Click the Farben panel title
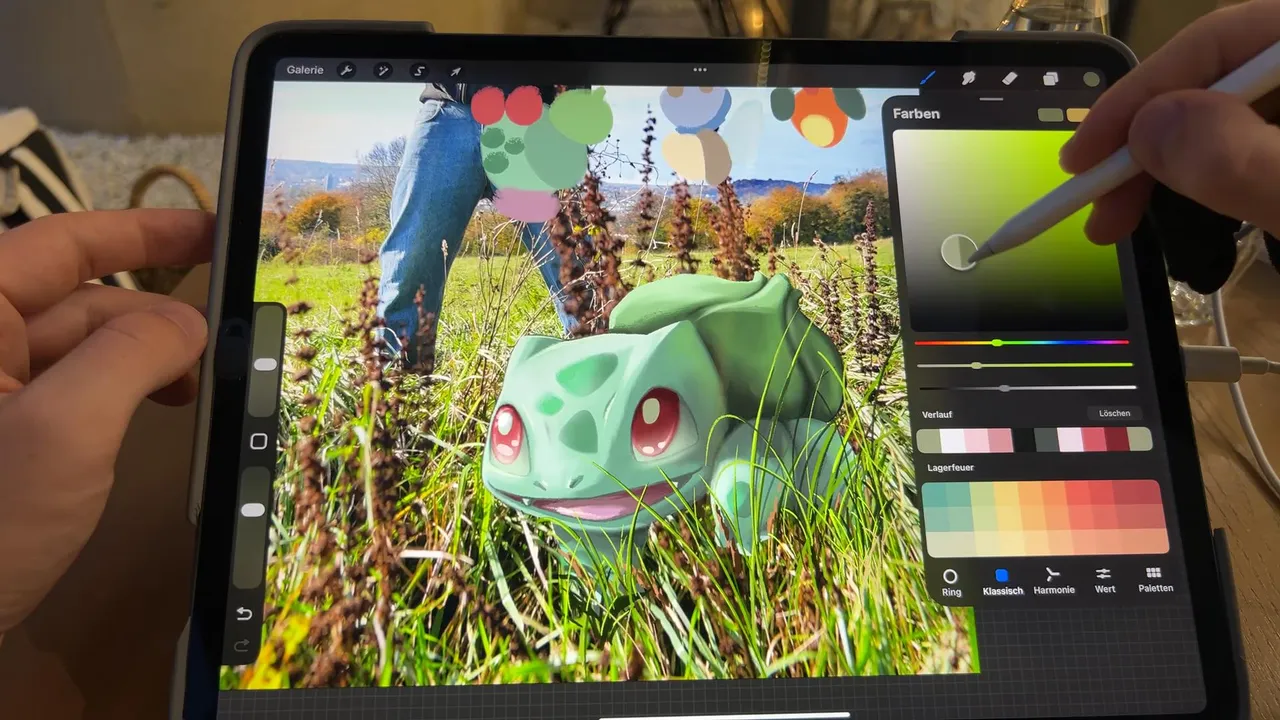The image size is (1280, 720). point(916,114)
